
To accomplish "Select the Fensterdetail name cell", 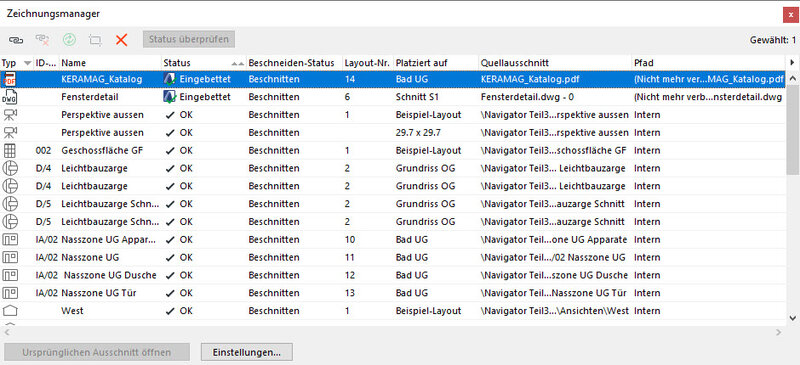I will (90, 97).
